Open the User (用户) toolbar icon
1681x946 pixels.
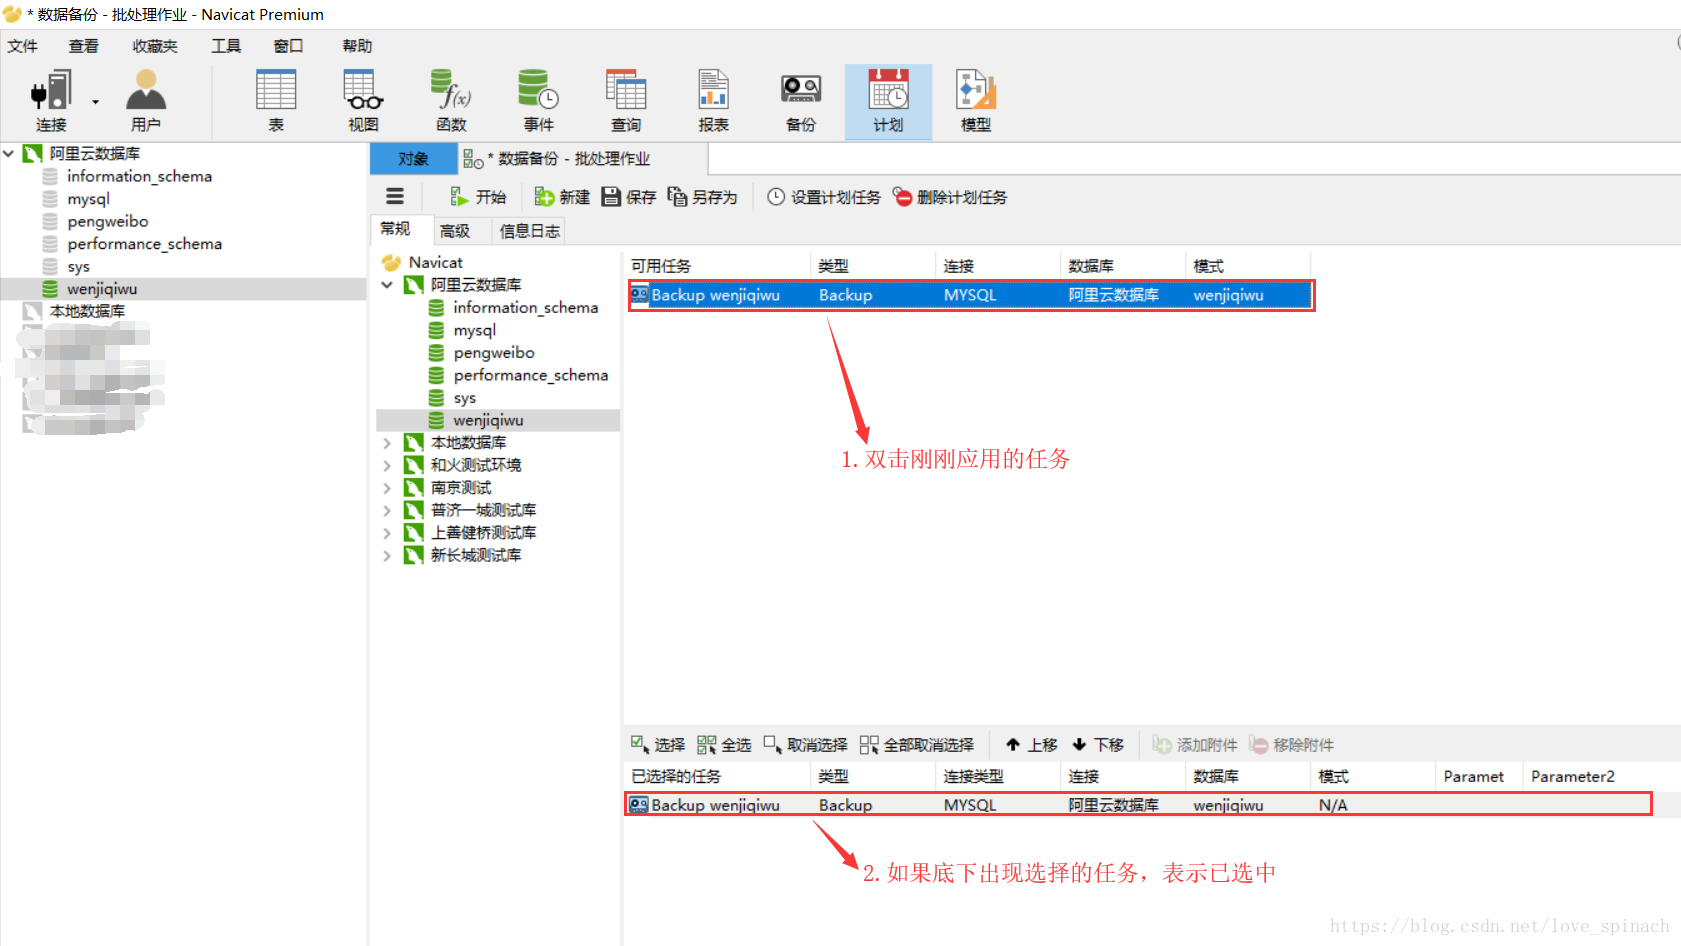click(146, 101)
